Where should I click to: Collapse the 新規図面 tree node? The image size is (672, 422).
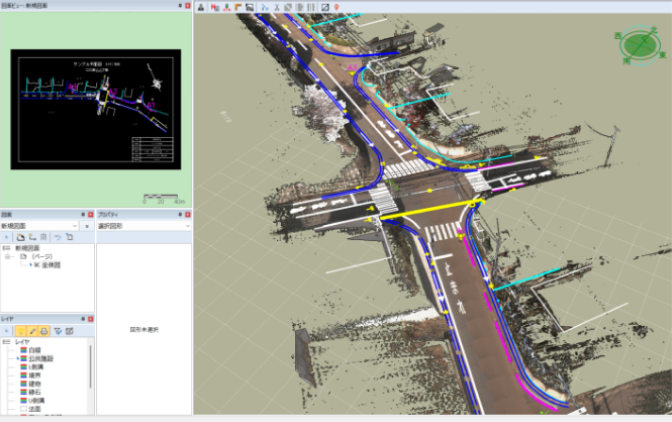[x=8, y=248]
